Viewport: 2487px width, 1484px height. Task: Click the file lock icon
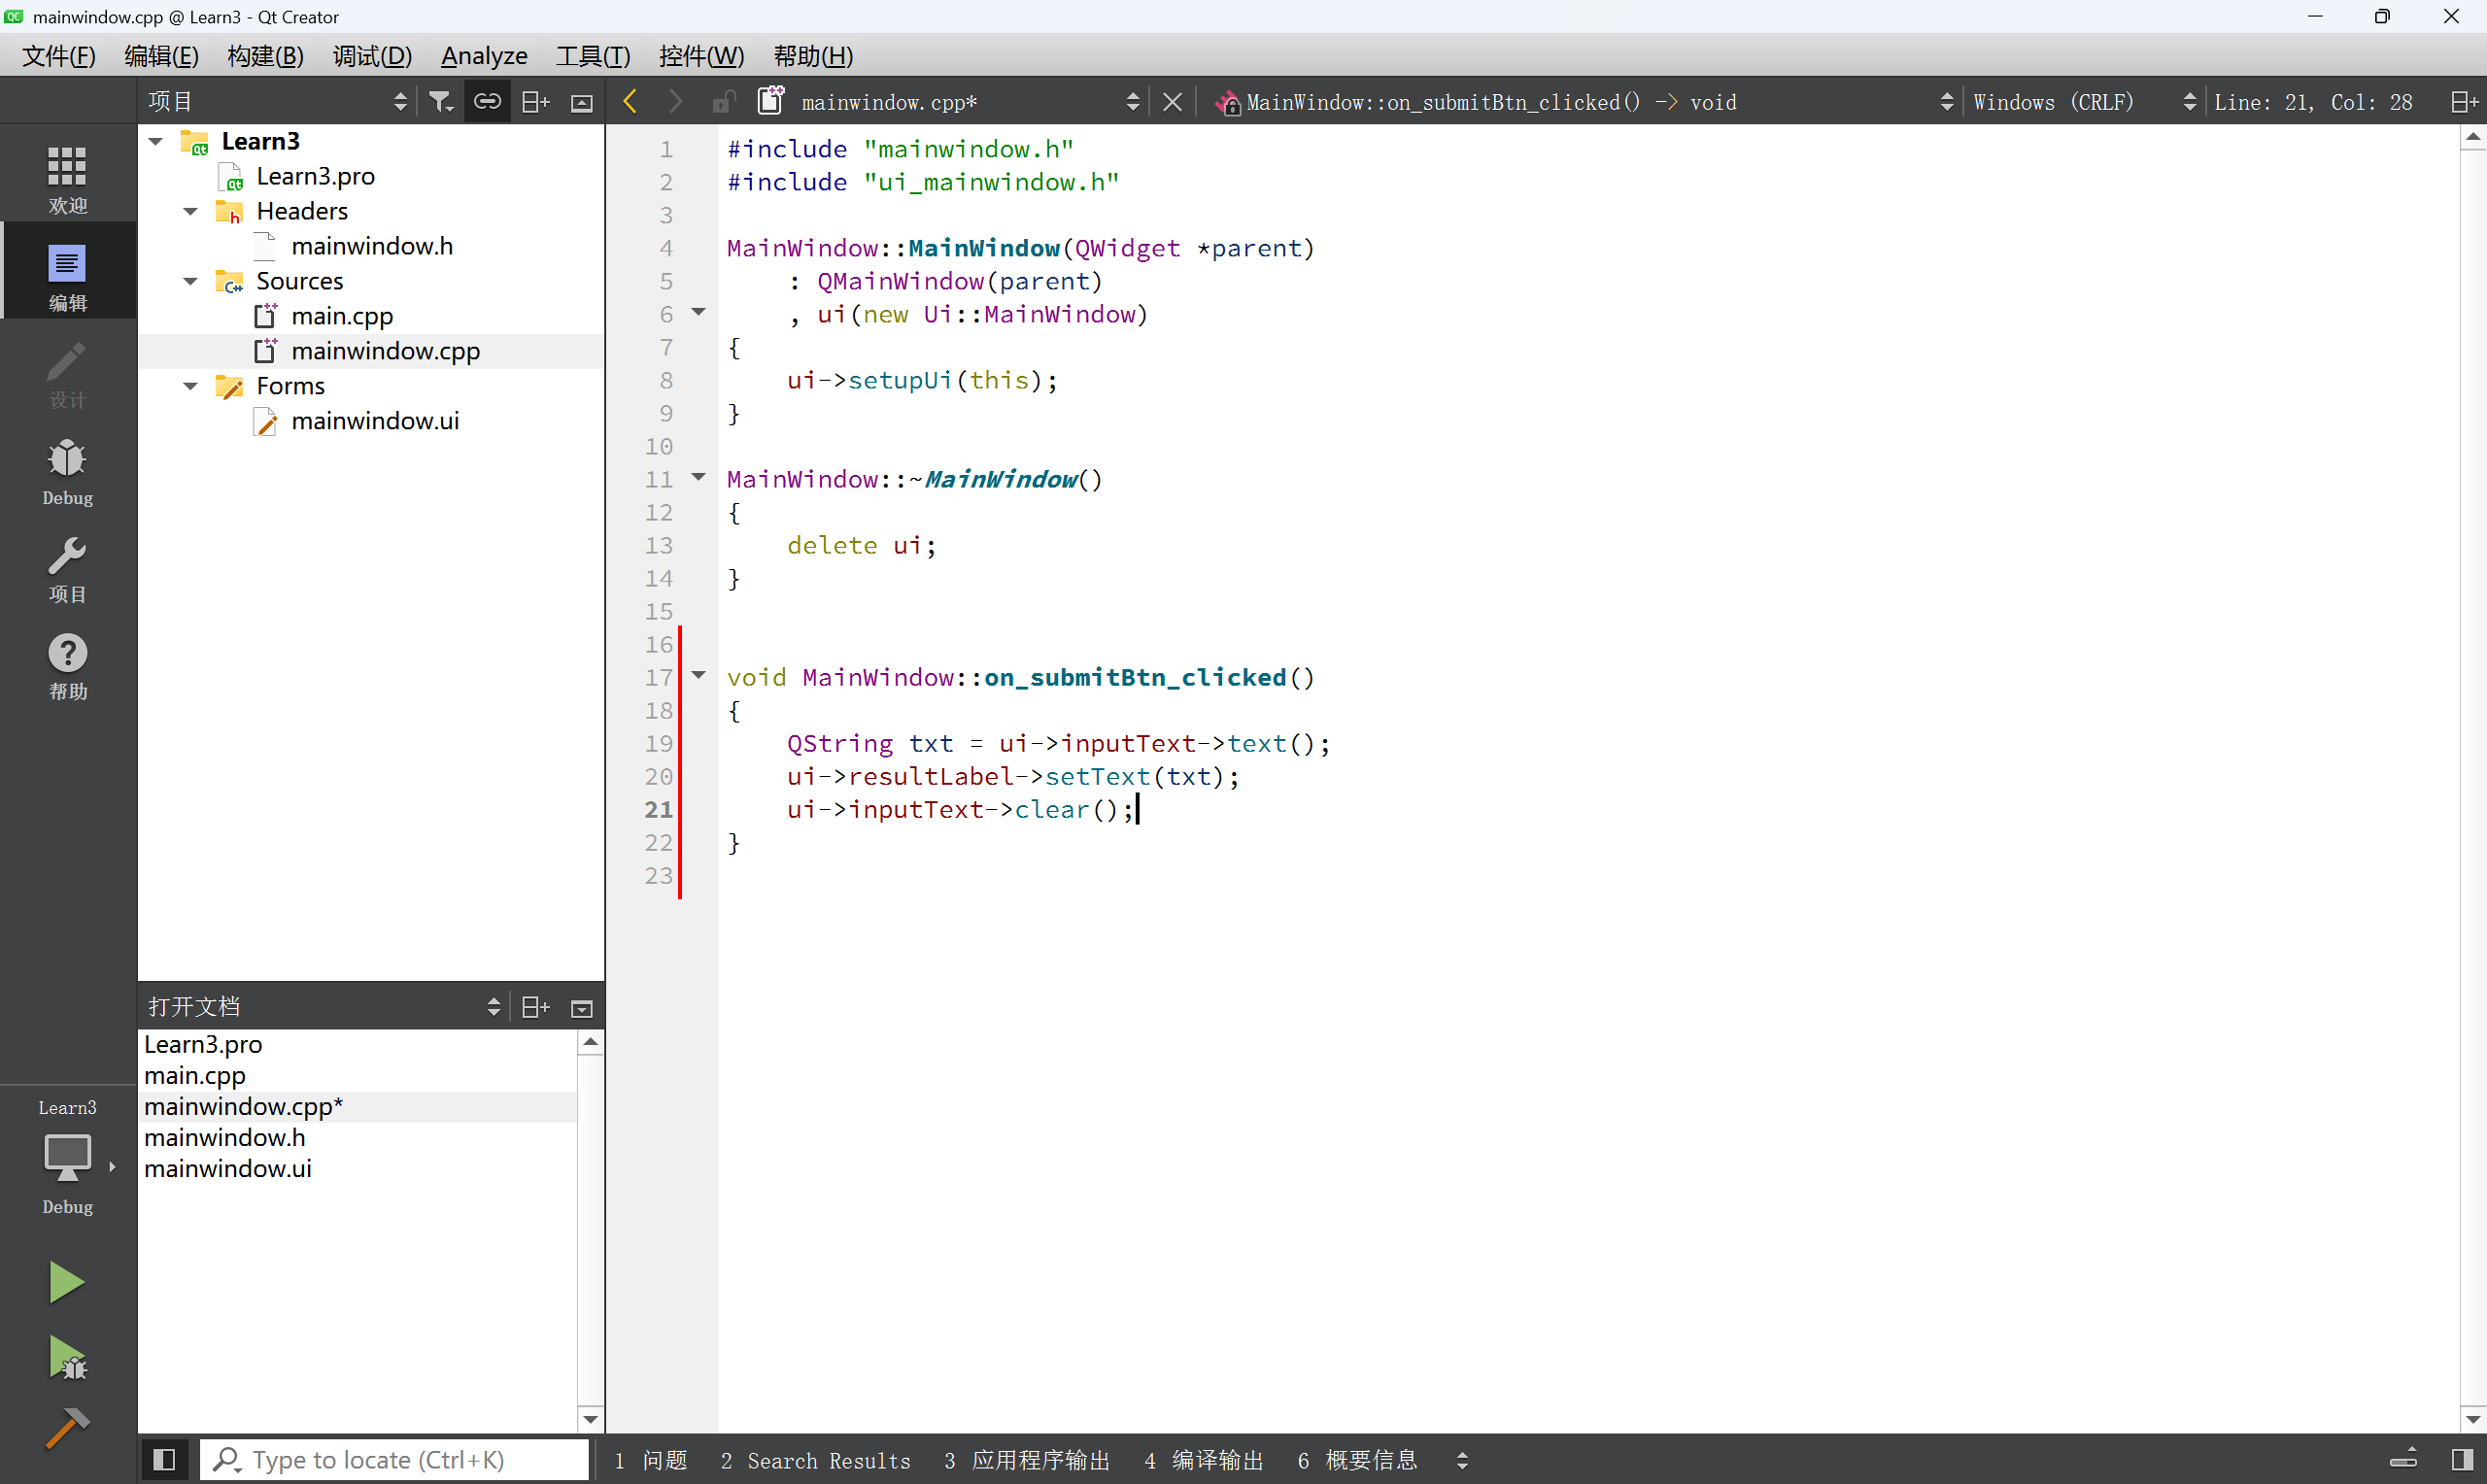pyautogui.click(x=723, y=102)
